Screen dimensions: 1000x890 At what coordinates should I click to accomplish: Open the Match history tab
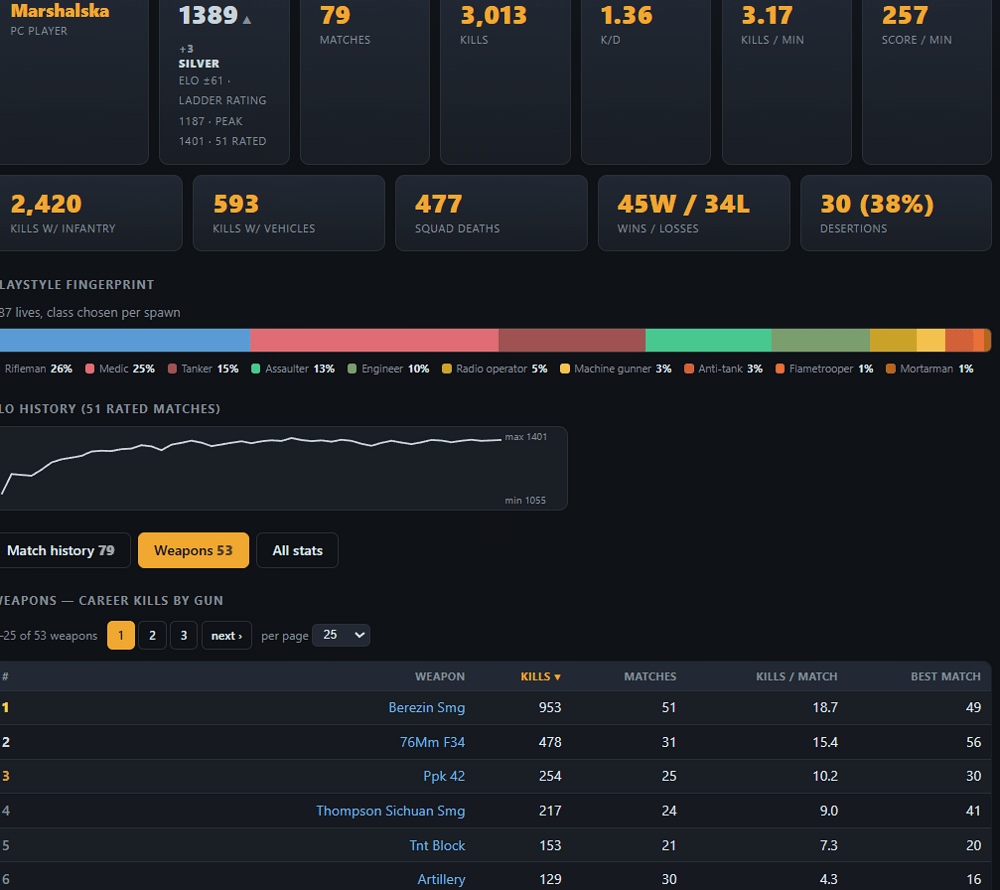point(61,550)
